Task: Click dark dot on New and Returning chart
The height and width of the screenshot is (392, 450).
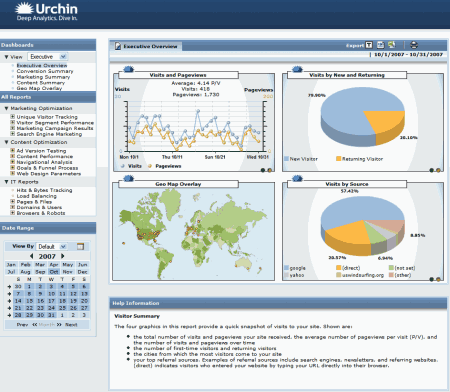Action: (431, 170)
